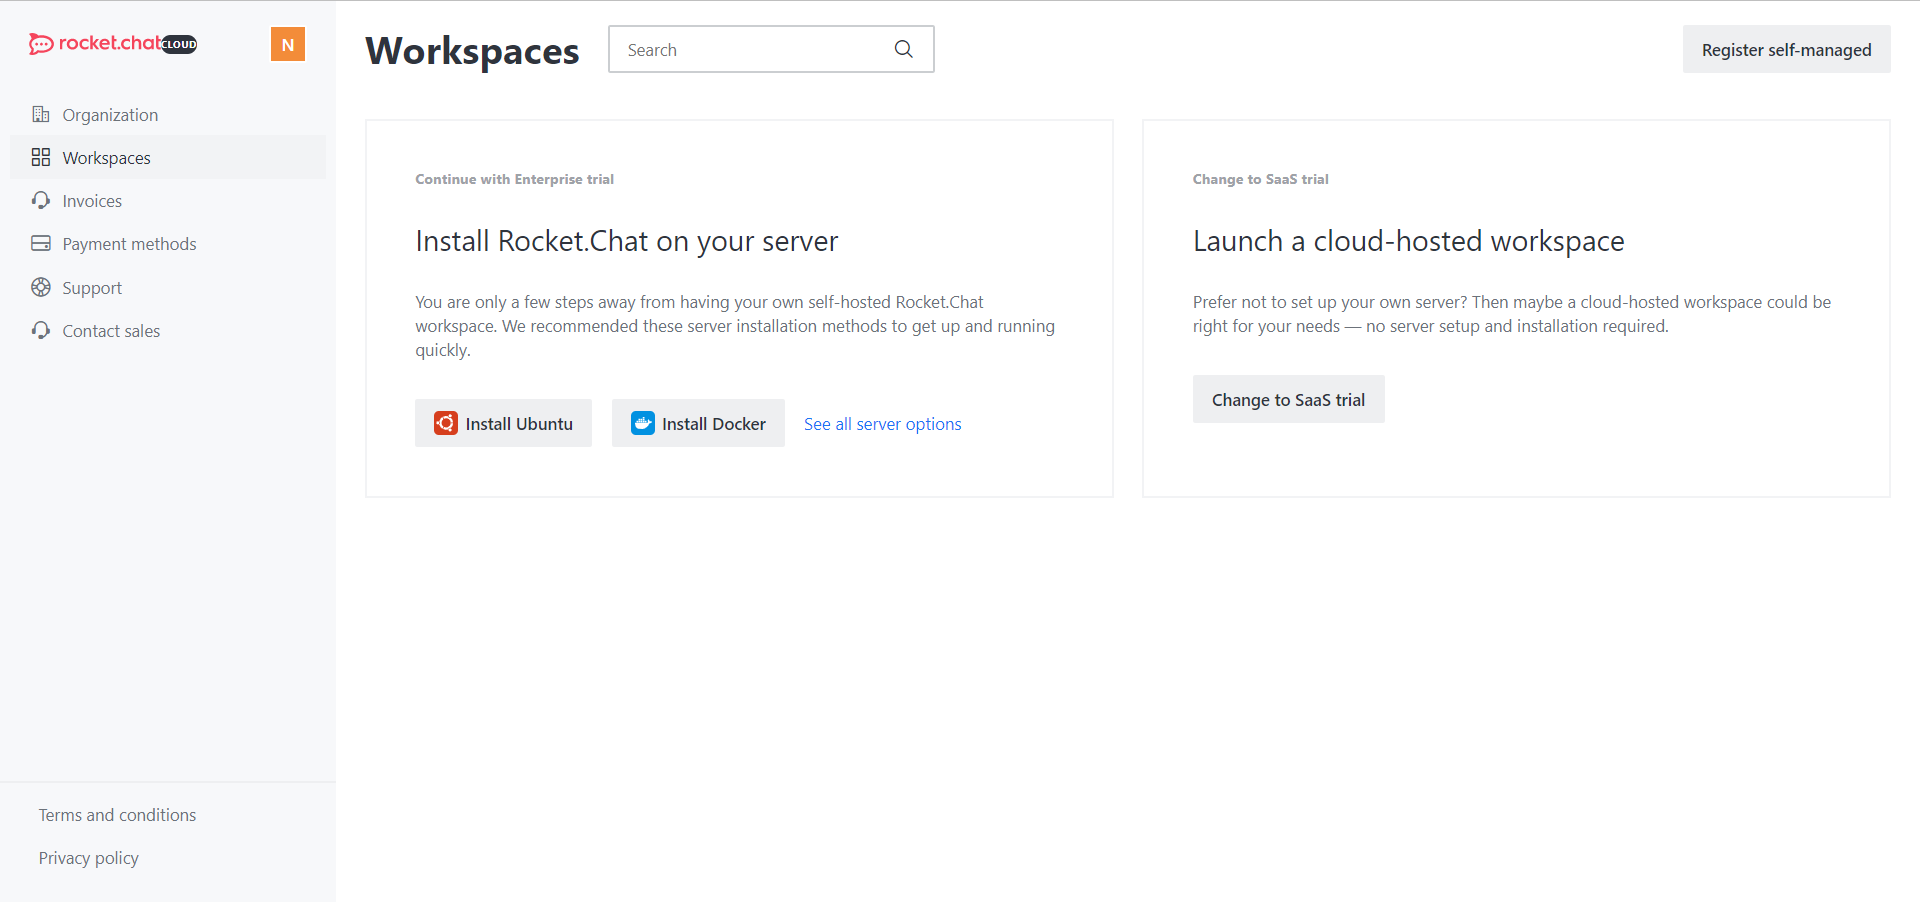Click the Ubuntu logo icon
This screenshot has width=1920, height=902.
pos(446,423)
